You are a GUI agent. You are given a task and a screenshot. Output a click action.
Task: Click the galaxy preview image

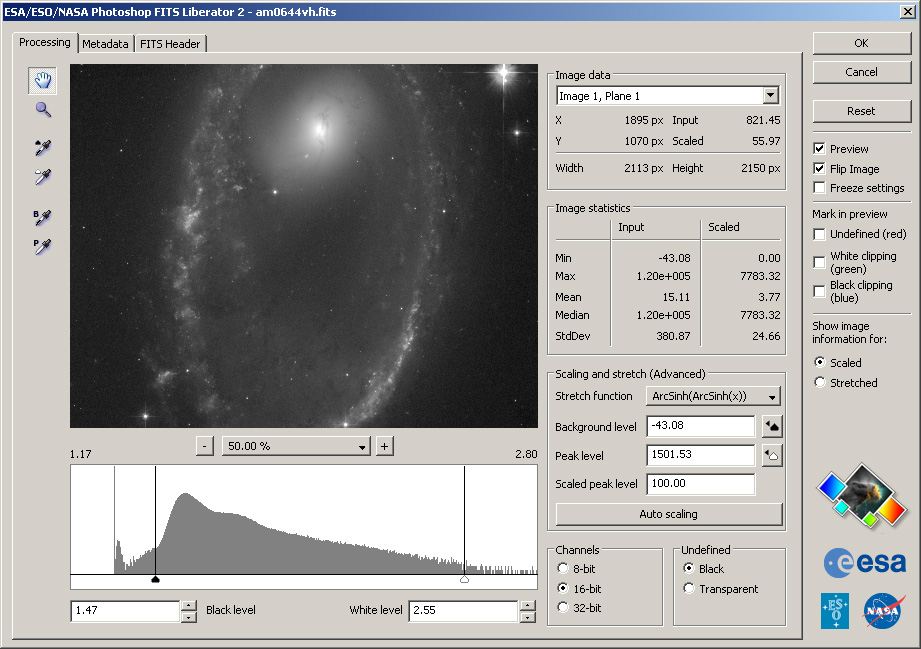click(x=304, y=246)
